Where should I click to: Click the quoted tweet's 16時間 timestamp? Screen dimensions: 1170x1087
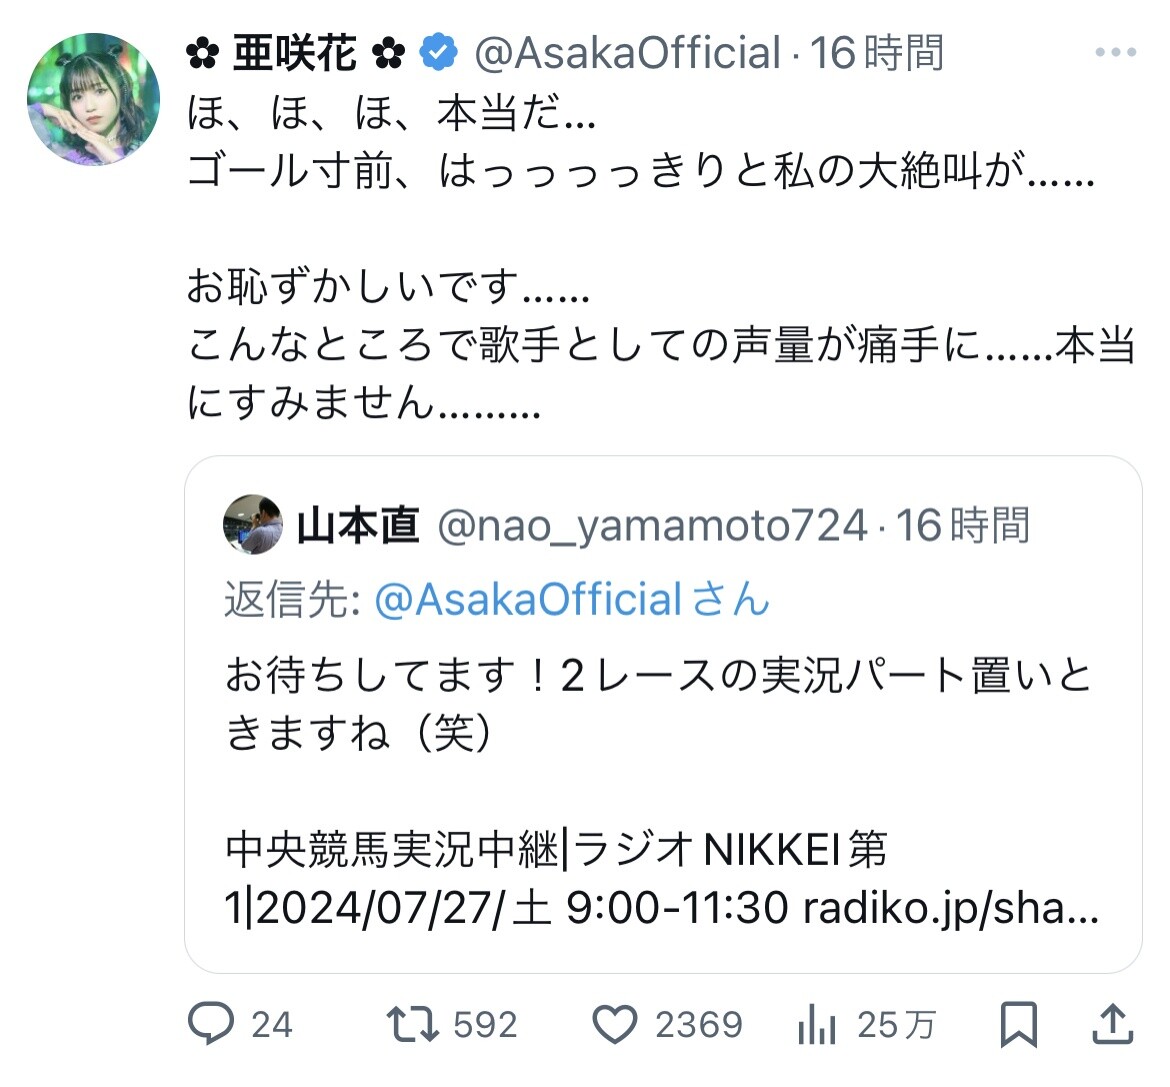[962, 525]
